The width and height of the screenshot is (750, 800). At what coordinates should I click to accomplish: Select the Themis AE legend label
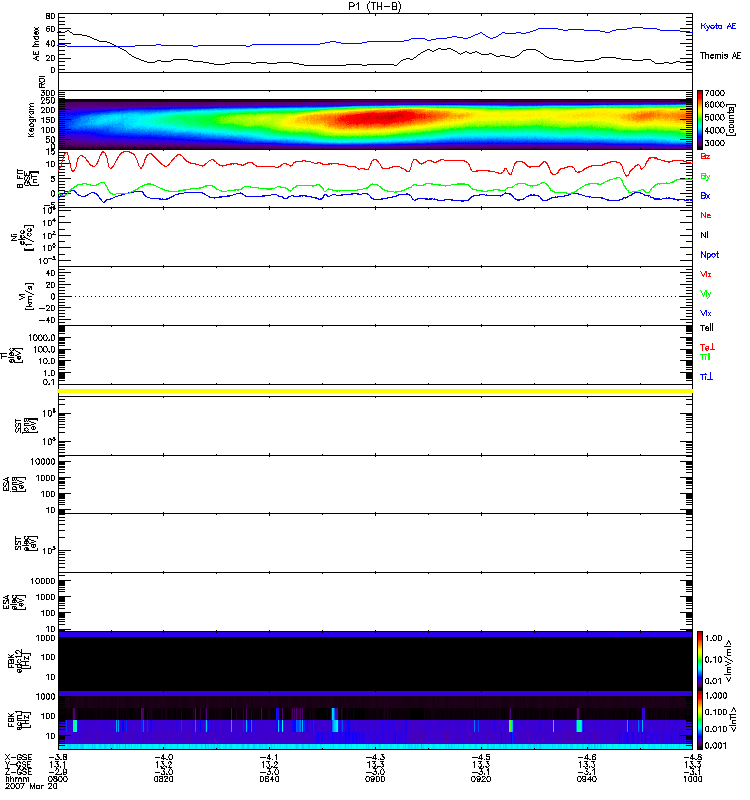[x=720, y=56]
